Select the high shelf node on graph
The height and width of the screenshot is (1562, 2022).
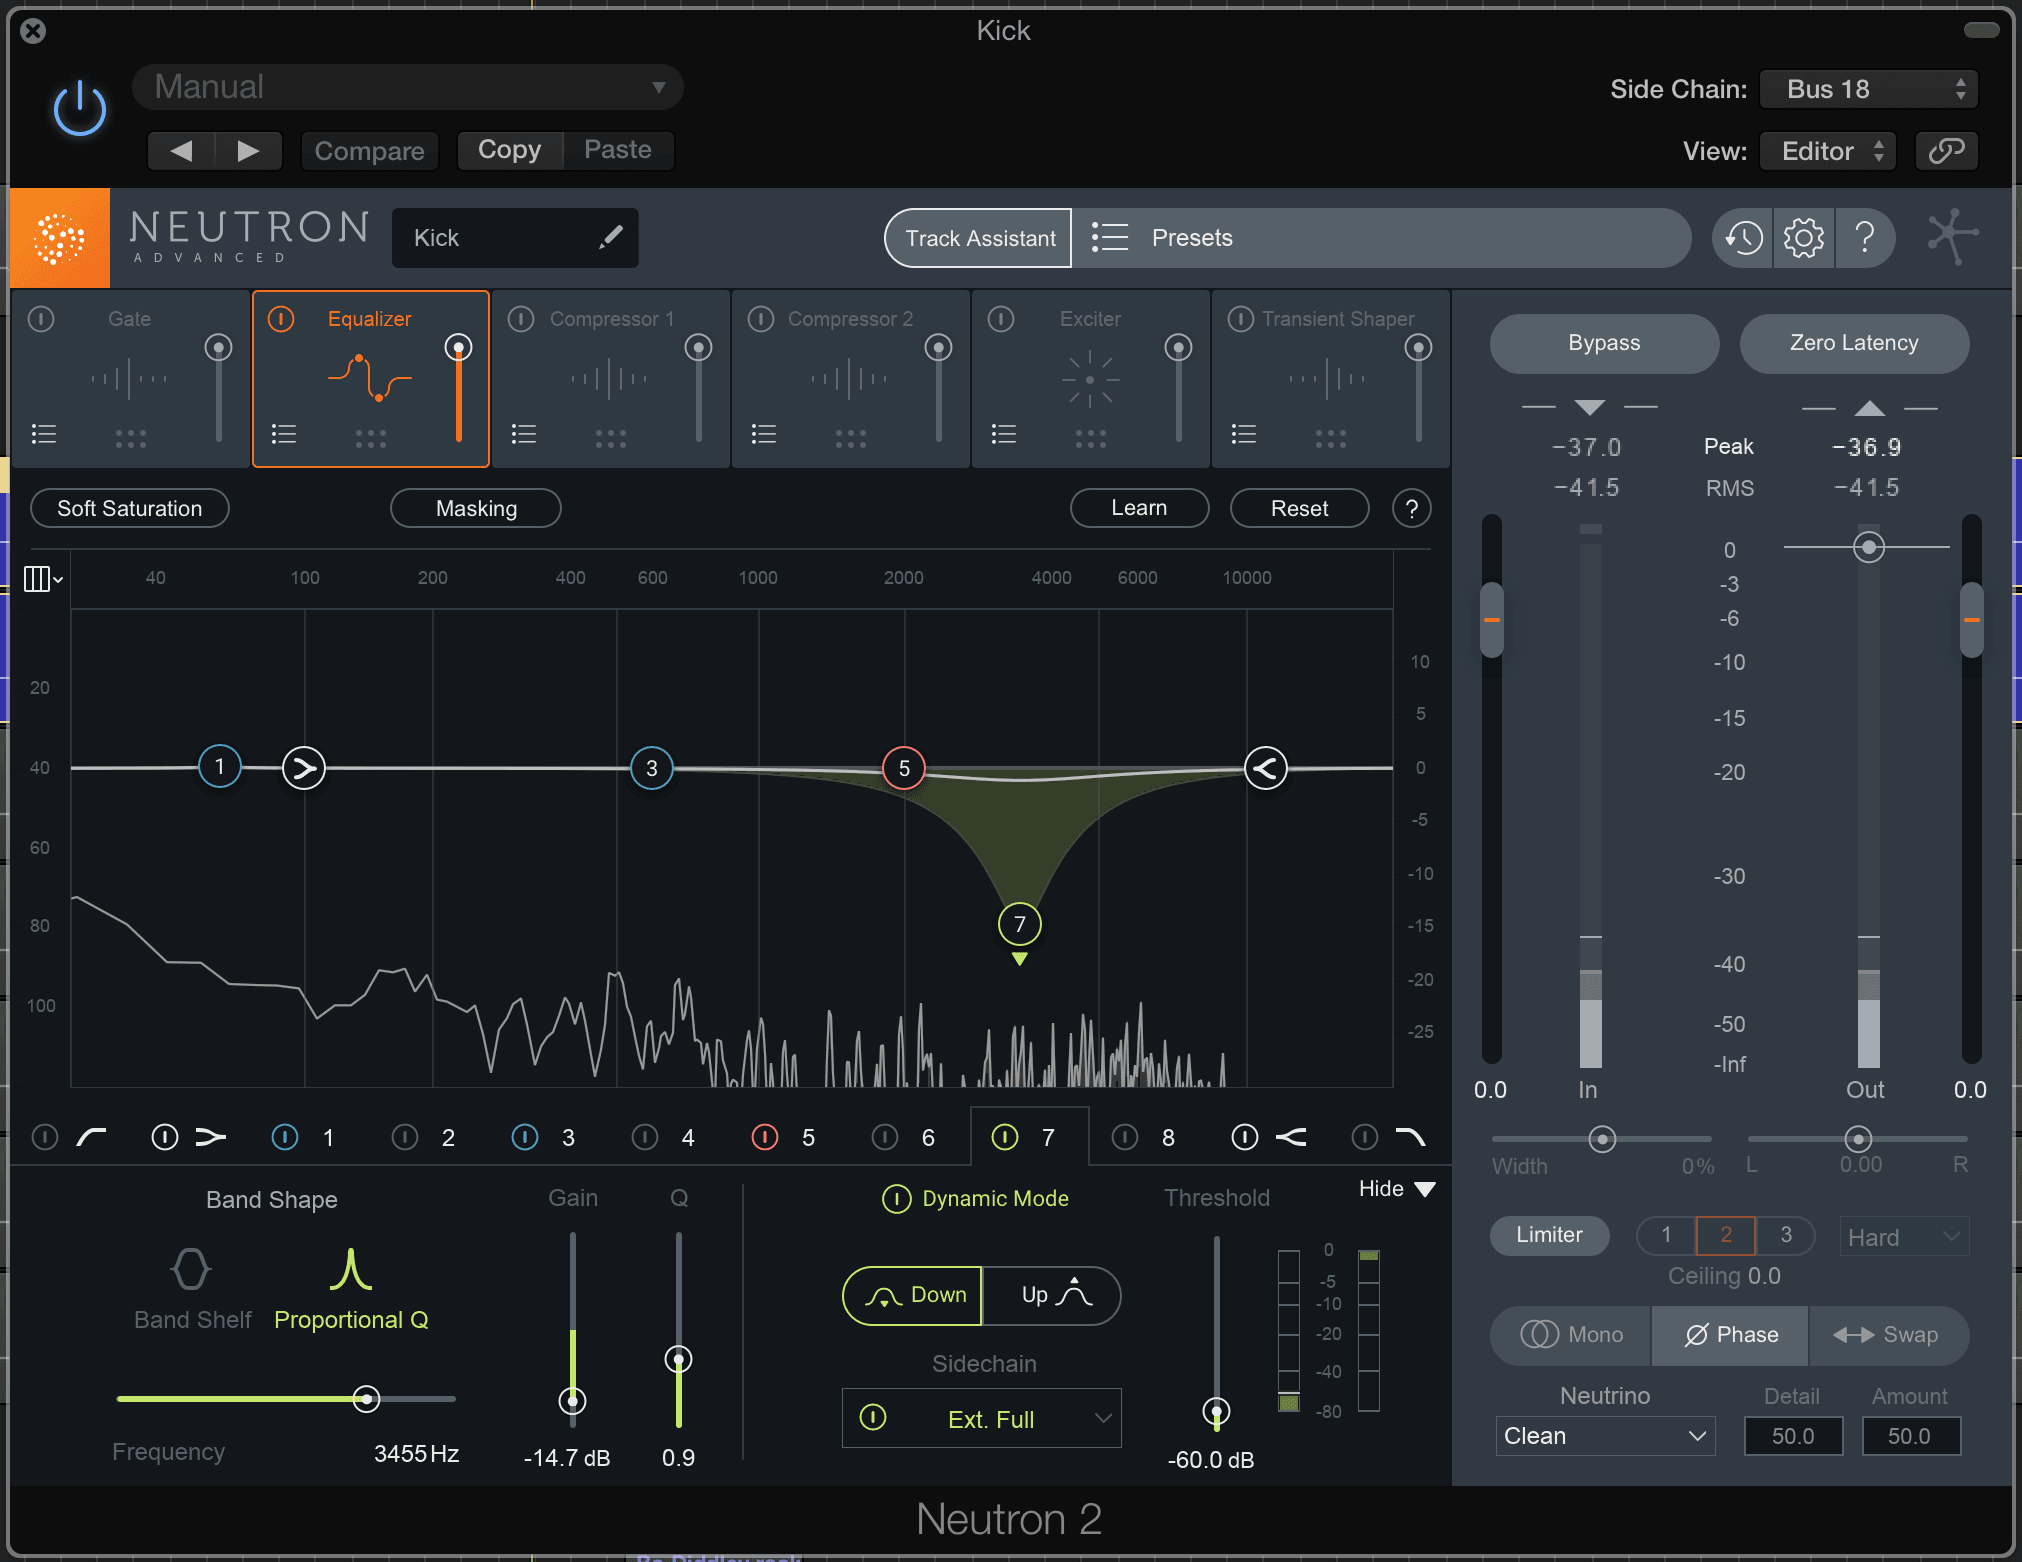click(x=1266, y=768)
